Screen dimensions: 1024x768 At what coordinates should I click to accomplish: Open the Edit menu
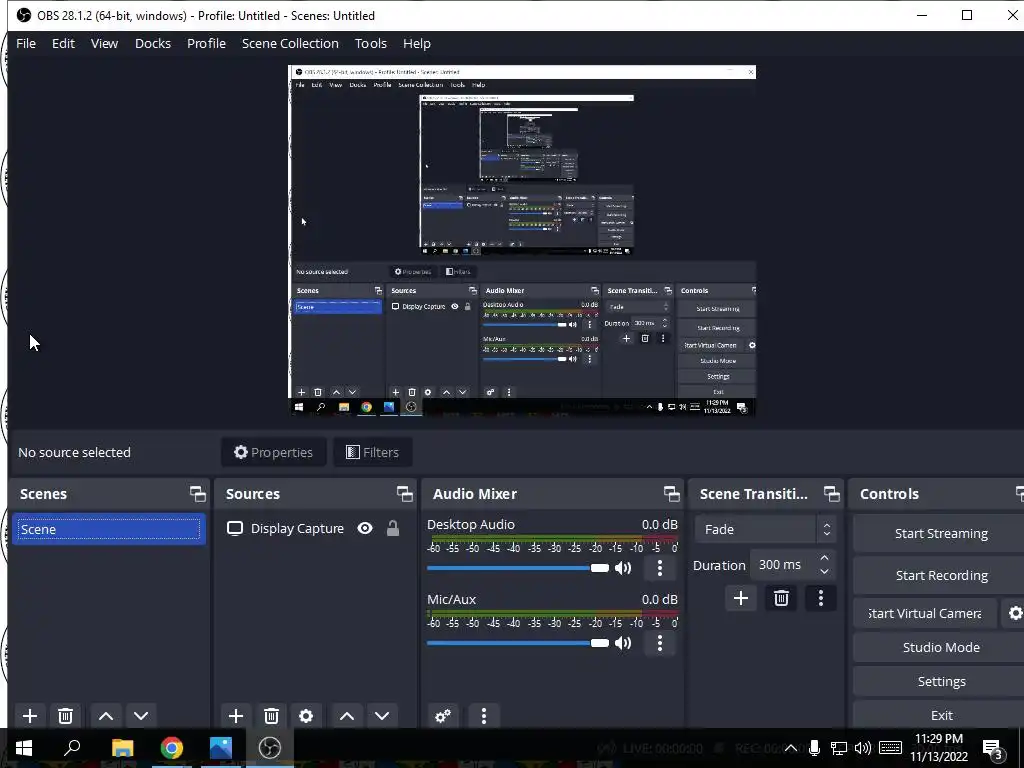[63, 43]
